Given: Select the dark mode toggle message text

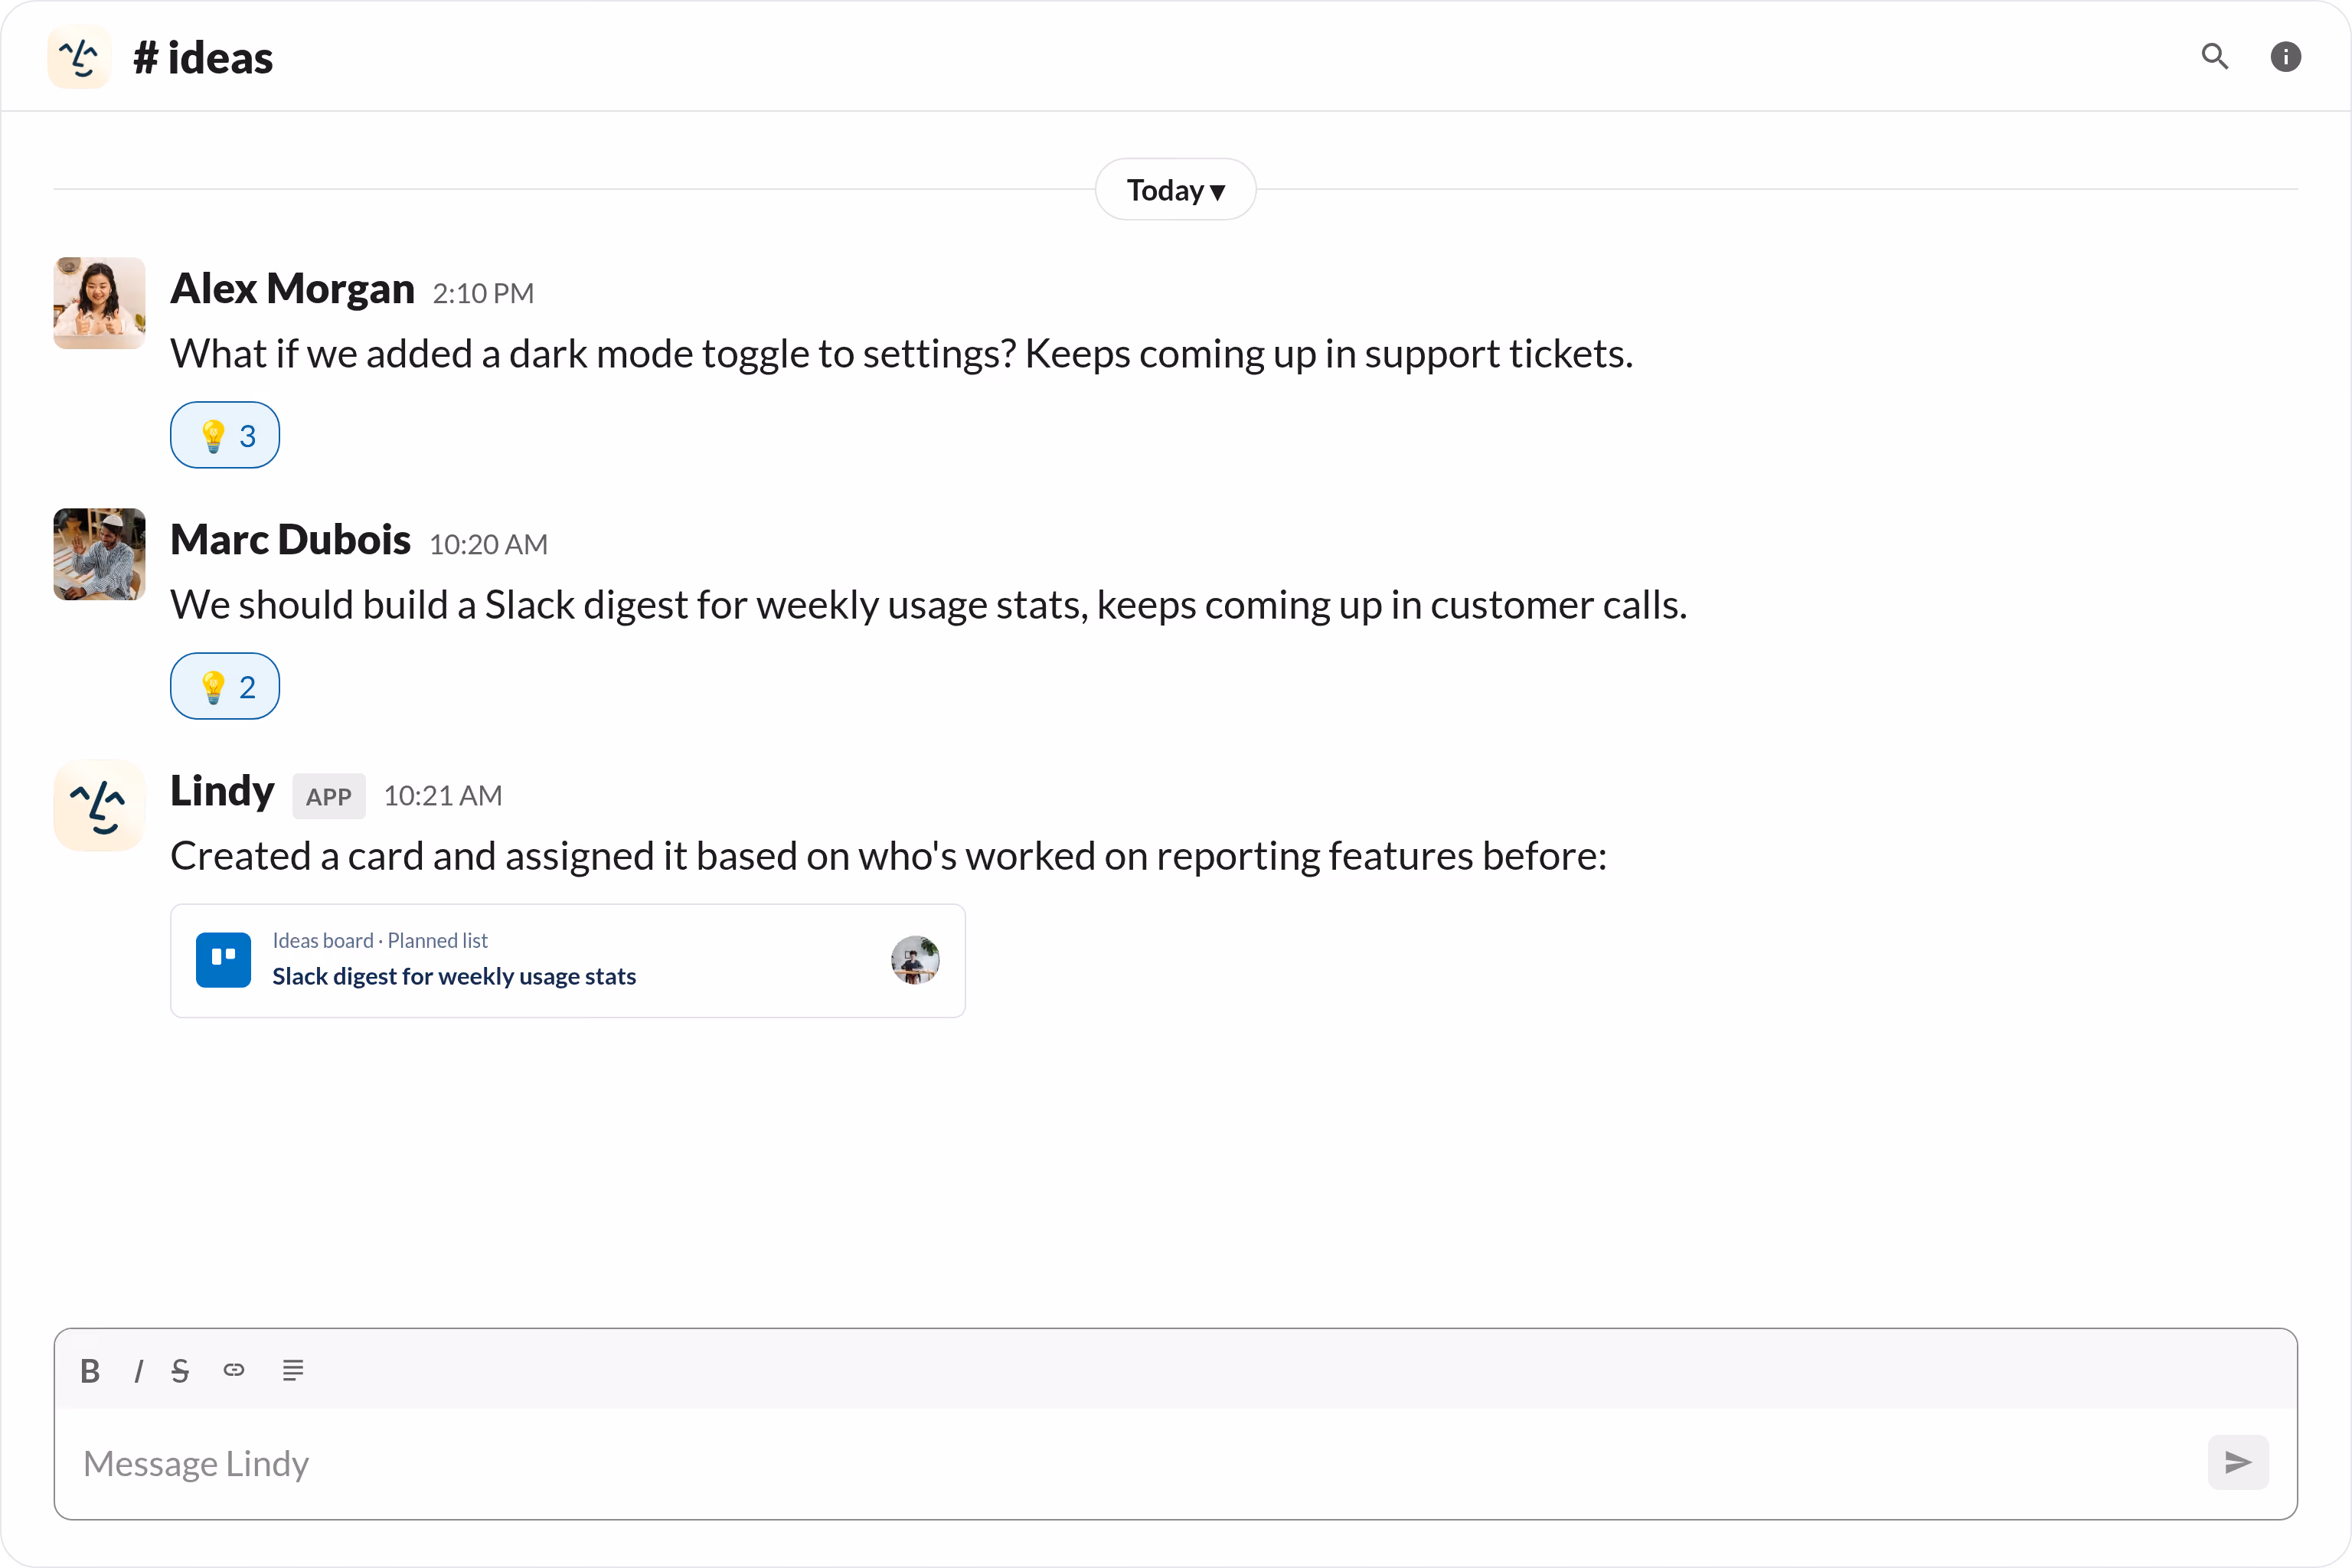Looking at the screenshot, I should (x=902, y=354).
